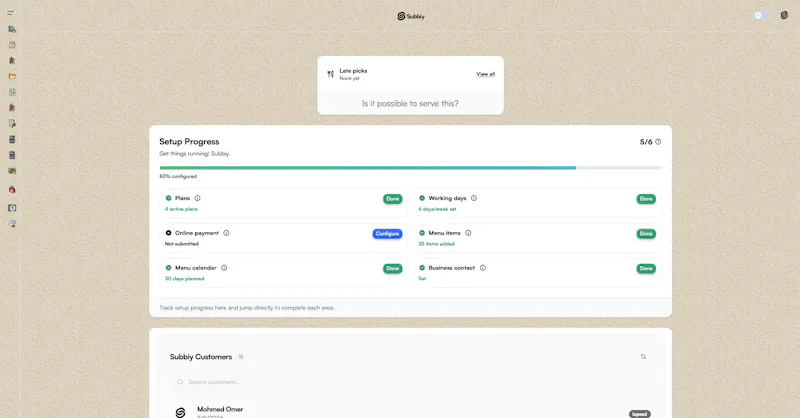800x418 pixels.
Task: Click the setup progress bar
Action: [411, 167]
